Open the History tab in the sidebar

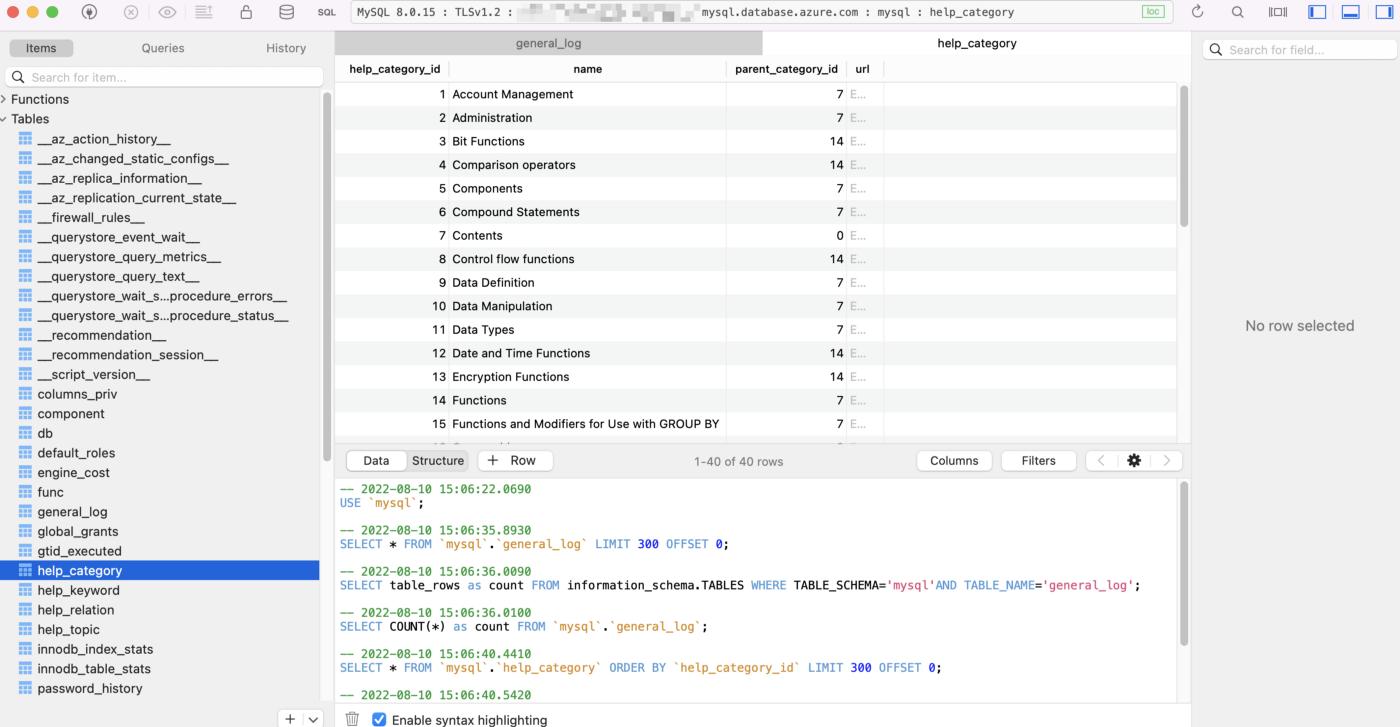click(285, 47)
